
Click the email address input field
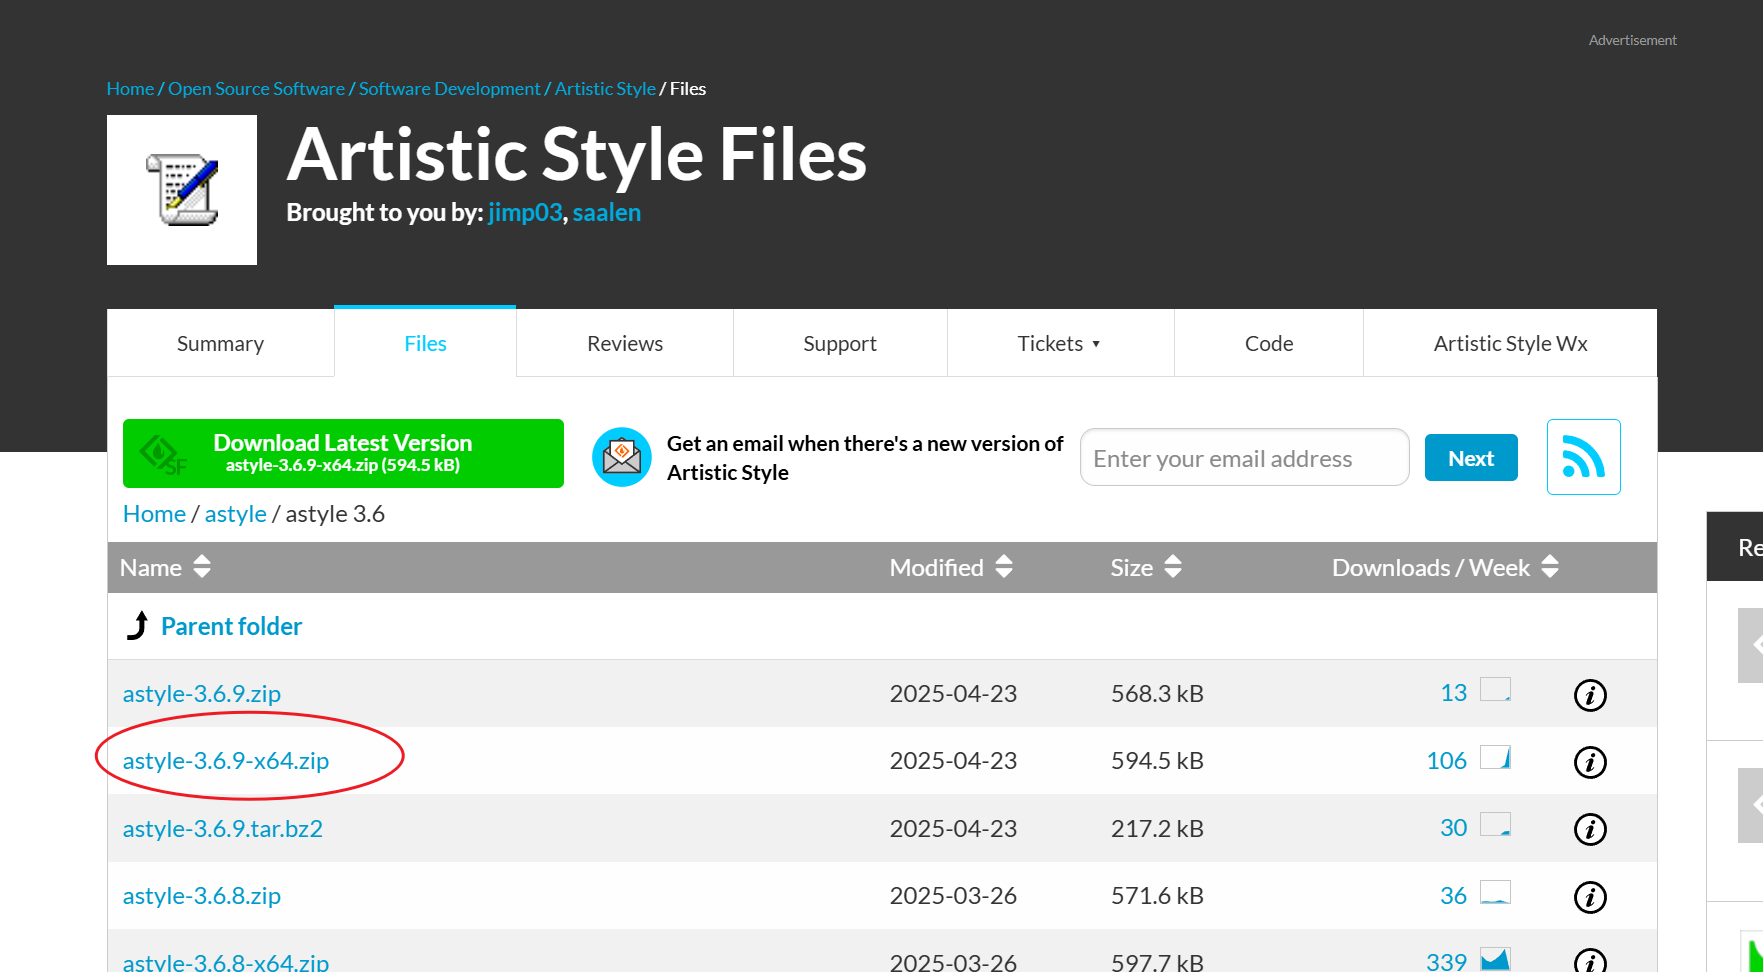[x=1245, y=457]
